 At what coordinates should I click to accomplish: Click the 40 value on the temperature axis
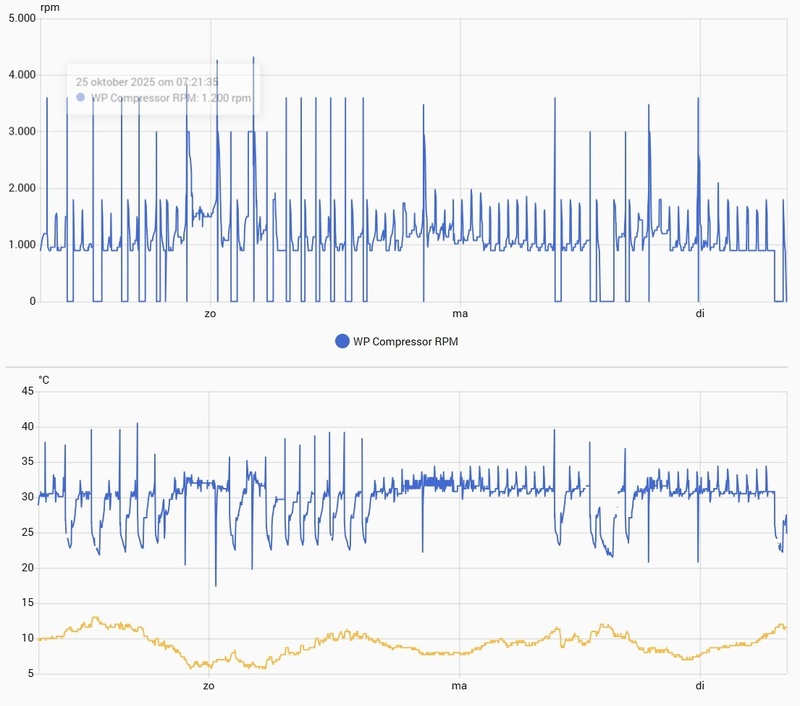tap(28, 426)
